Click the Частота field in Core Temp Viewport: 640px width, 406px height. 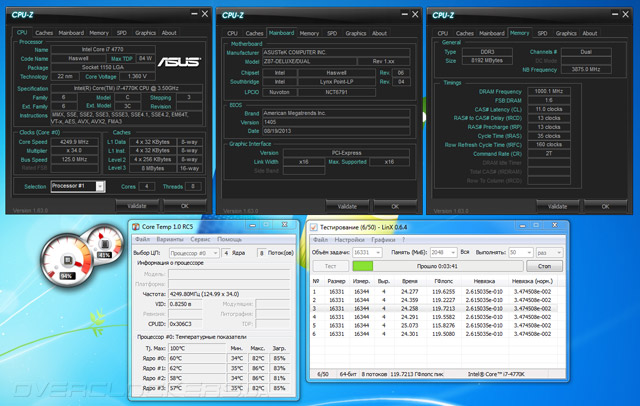click(229, 294)
